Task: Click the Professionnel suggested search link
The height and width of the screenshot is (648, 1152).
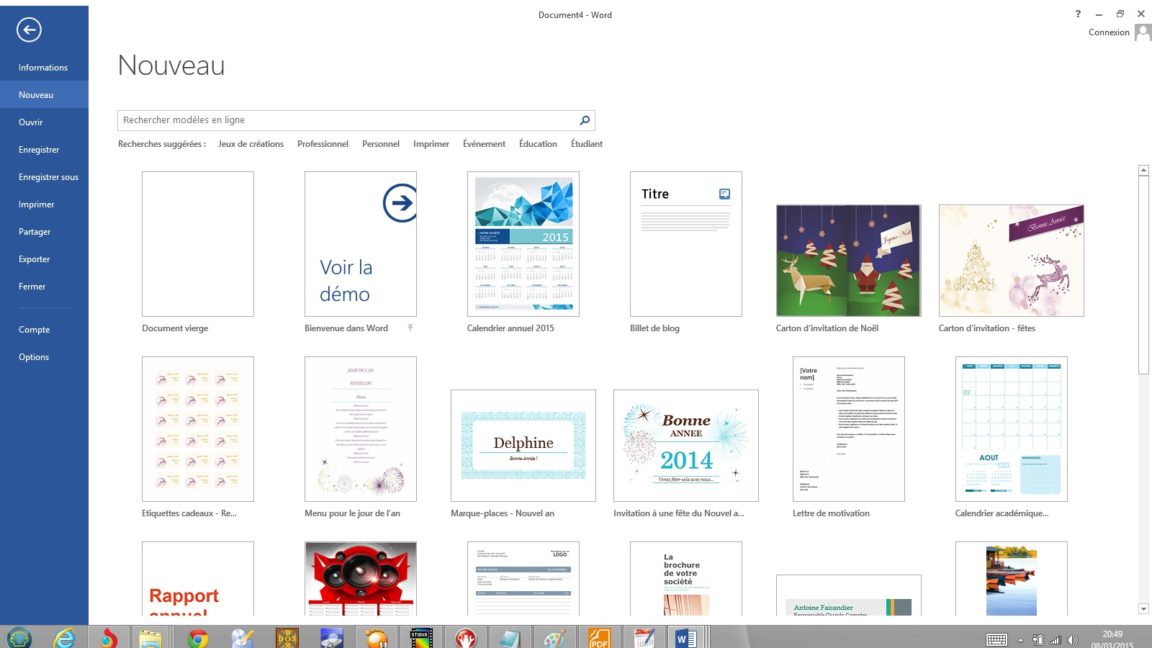Action: pyautogui.click(x=322, y=144)
